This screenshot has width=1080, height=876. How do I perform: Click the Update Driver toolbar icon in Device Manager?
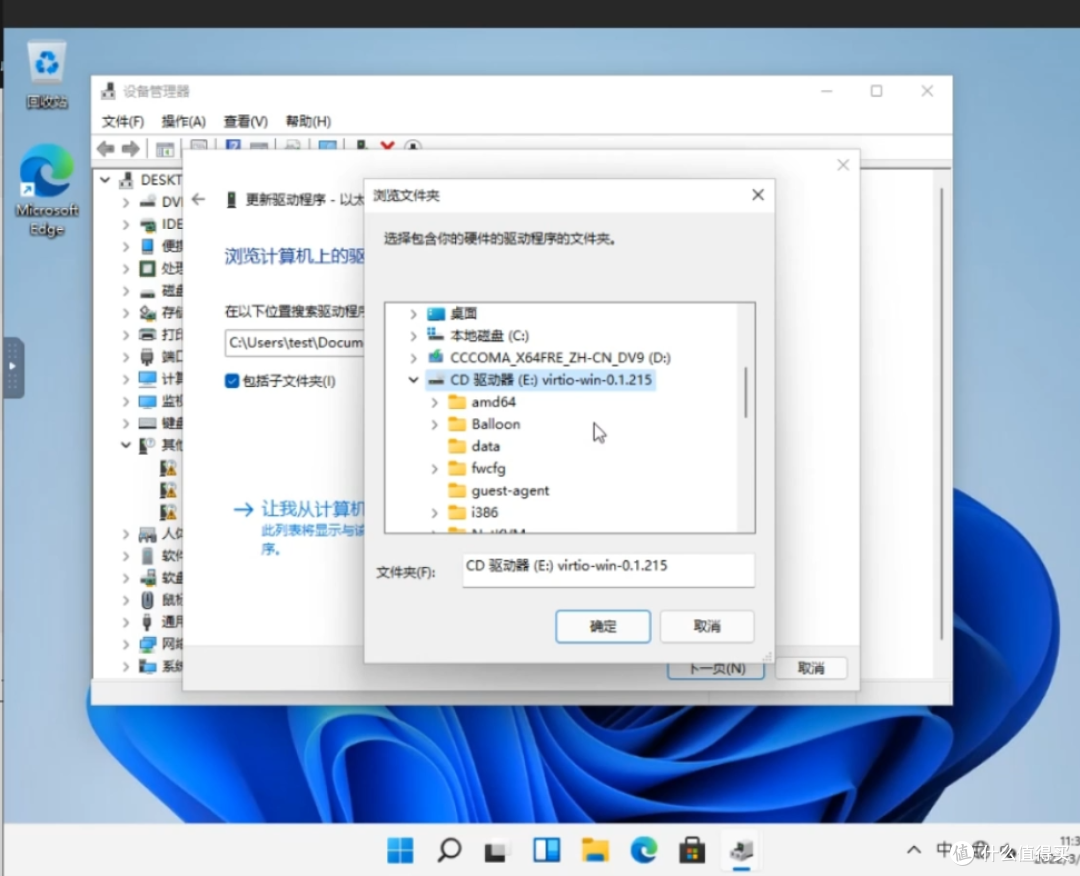[361, 147]
